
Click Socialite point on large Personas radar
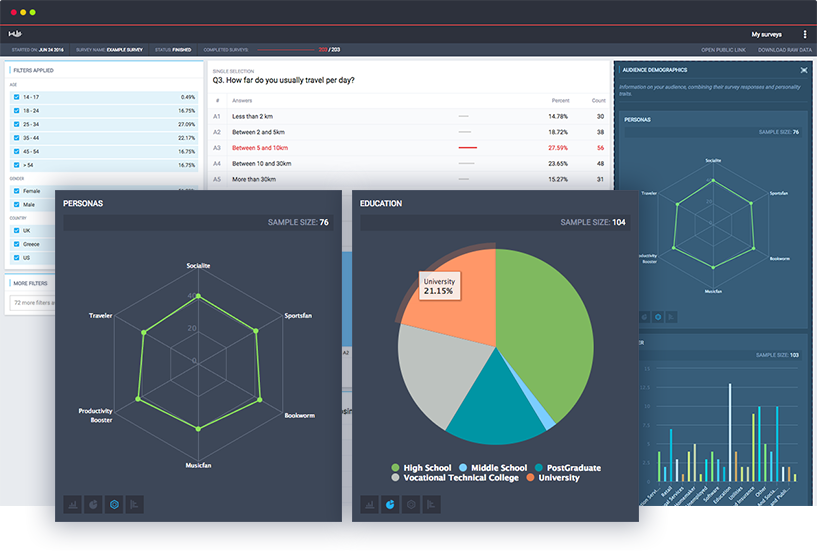(199, 296)
